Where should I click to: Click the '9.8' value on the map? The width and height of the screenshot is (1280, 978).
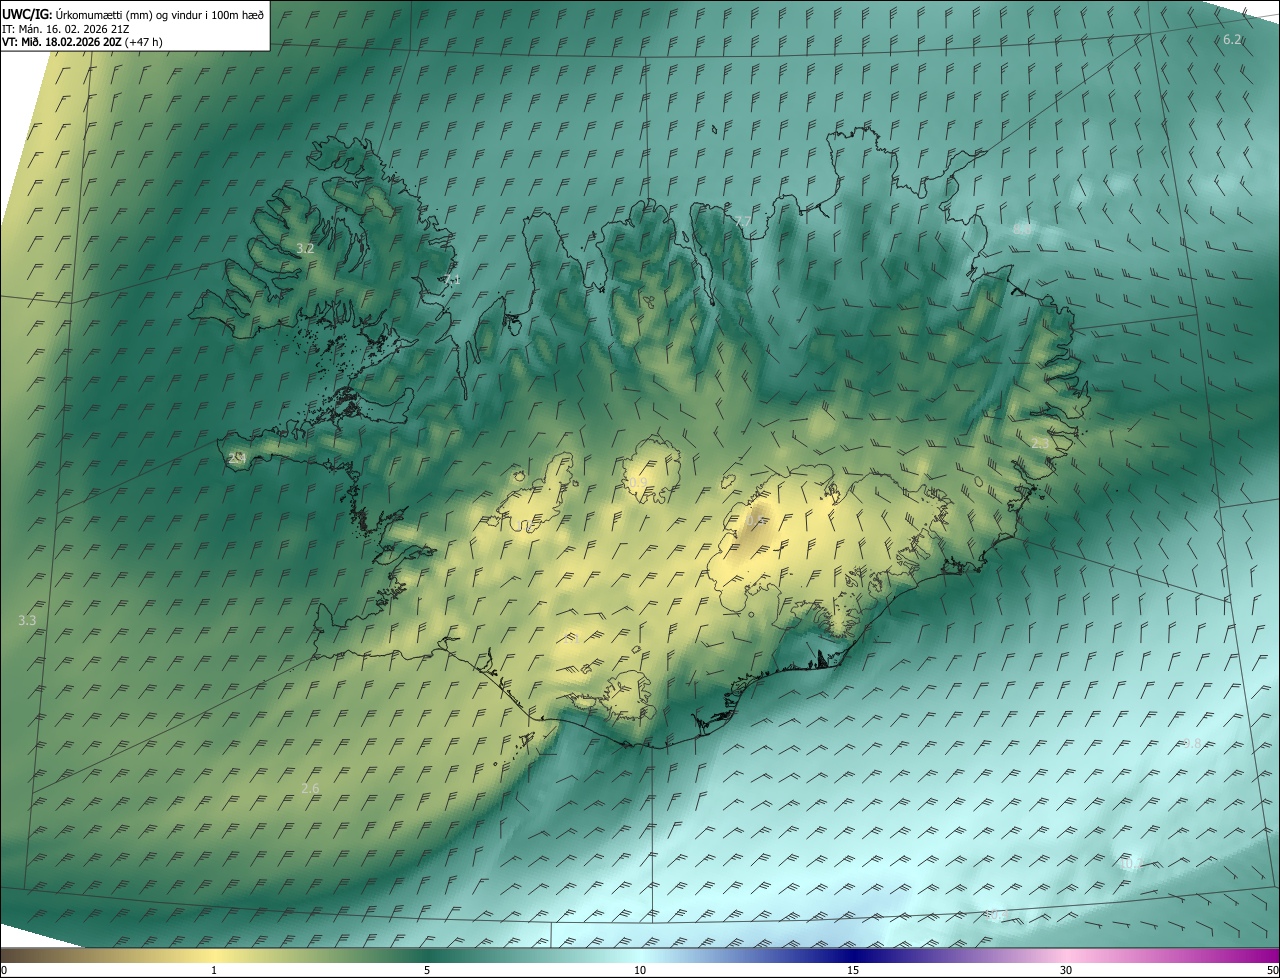tap(1192, 744)
